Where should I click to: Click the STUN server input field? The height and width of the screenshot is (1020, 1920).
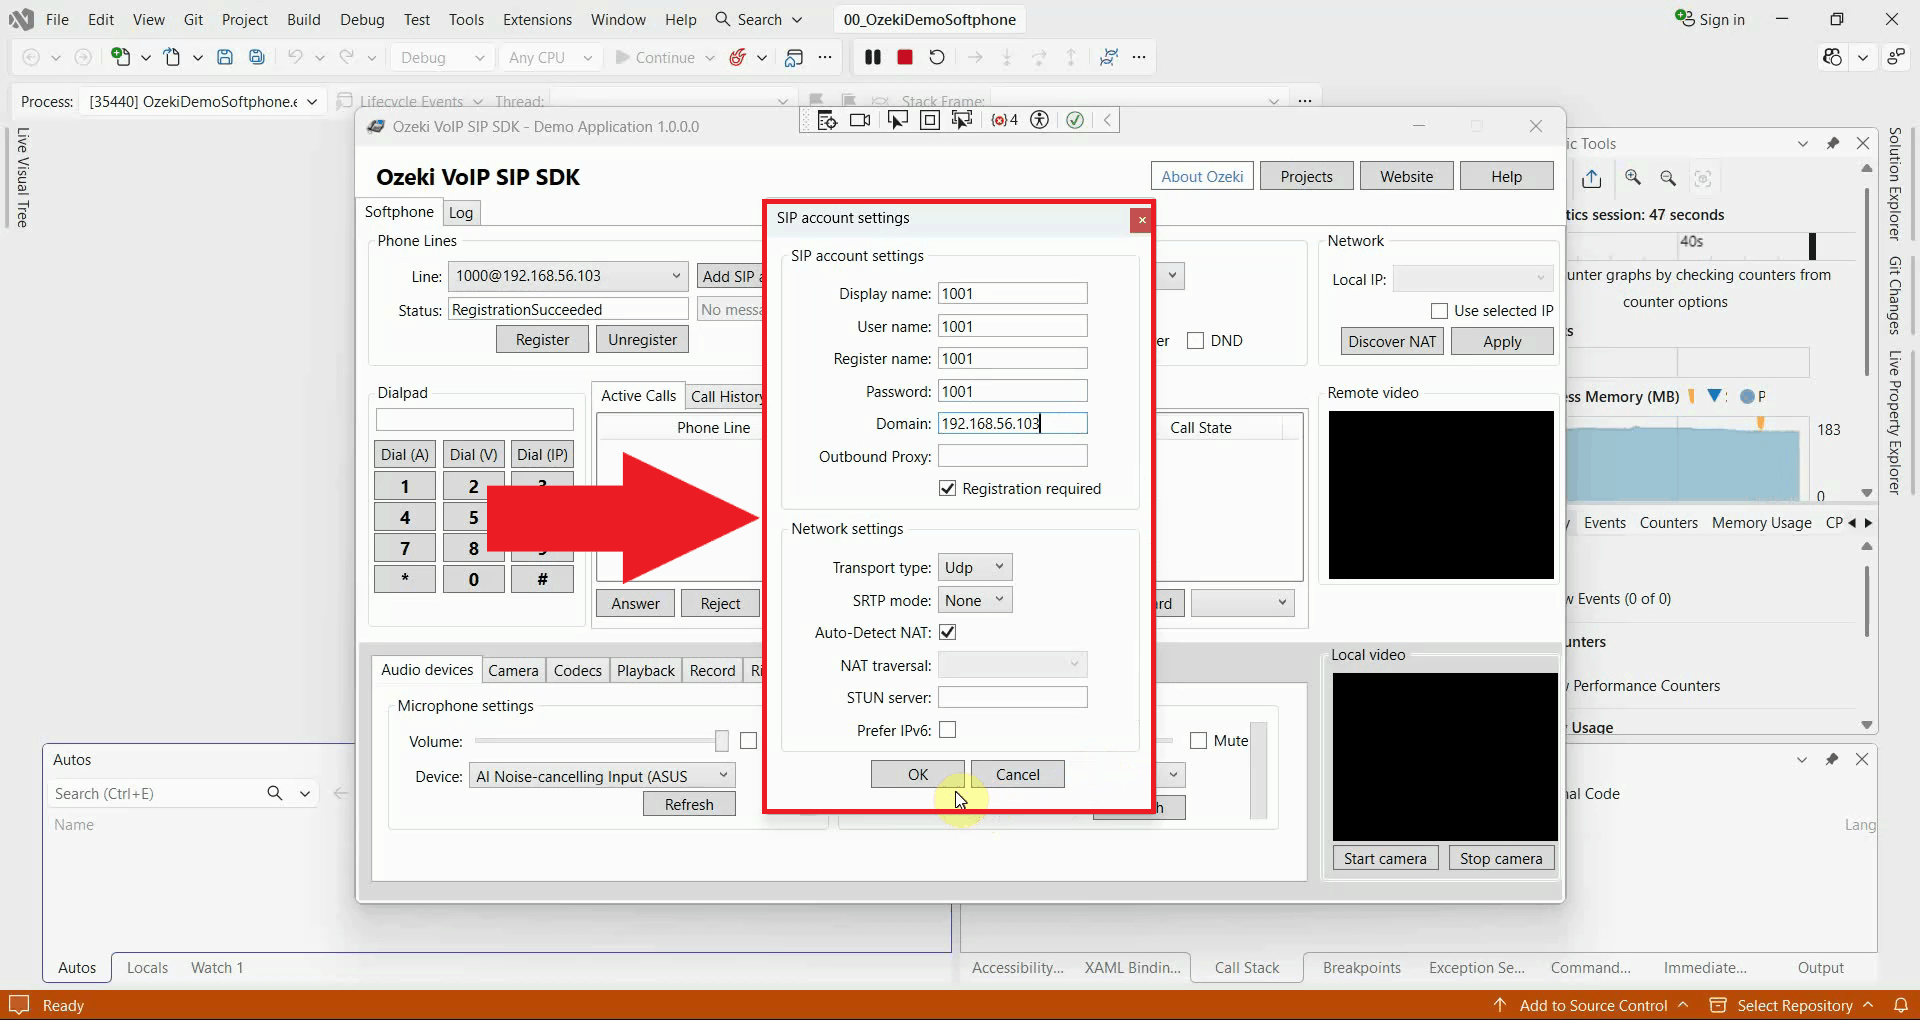pos(1013,697)
